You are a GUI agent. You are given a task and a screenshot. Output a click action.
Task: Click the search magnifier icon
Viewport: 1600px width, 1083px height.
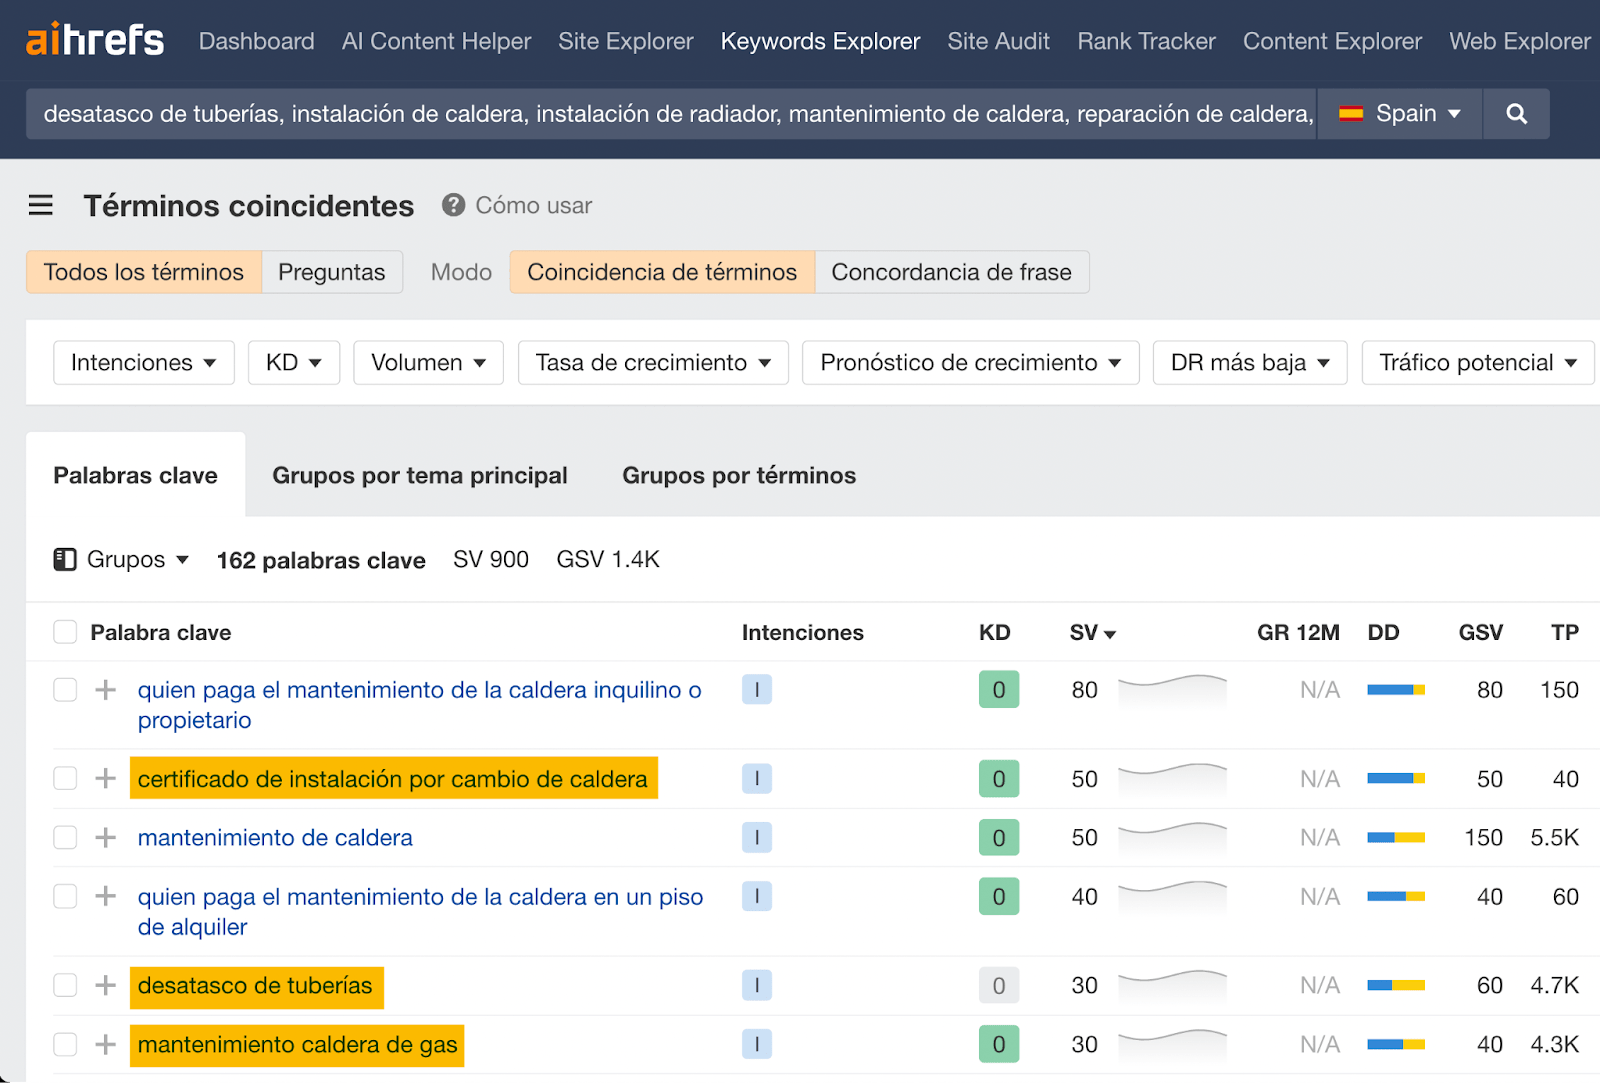point(1516,113)
